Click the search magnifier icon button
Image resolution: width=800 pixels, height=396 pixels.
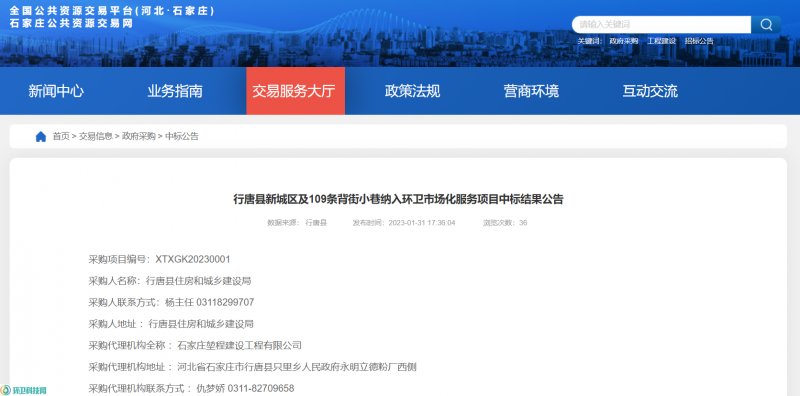766,24
